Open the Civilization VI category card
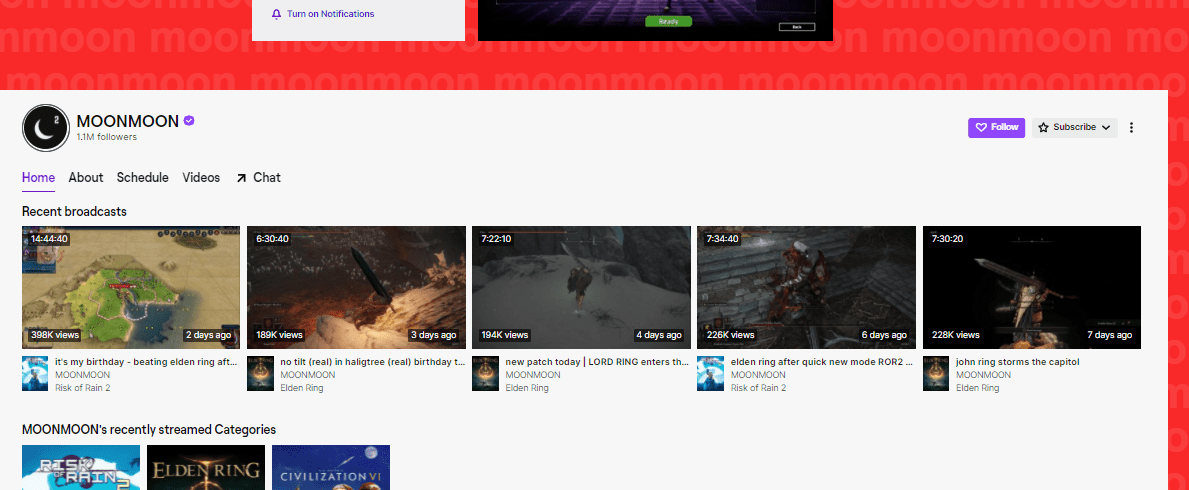1189x490 pixels. 331,467
